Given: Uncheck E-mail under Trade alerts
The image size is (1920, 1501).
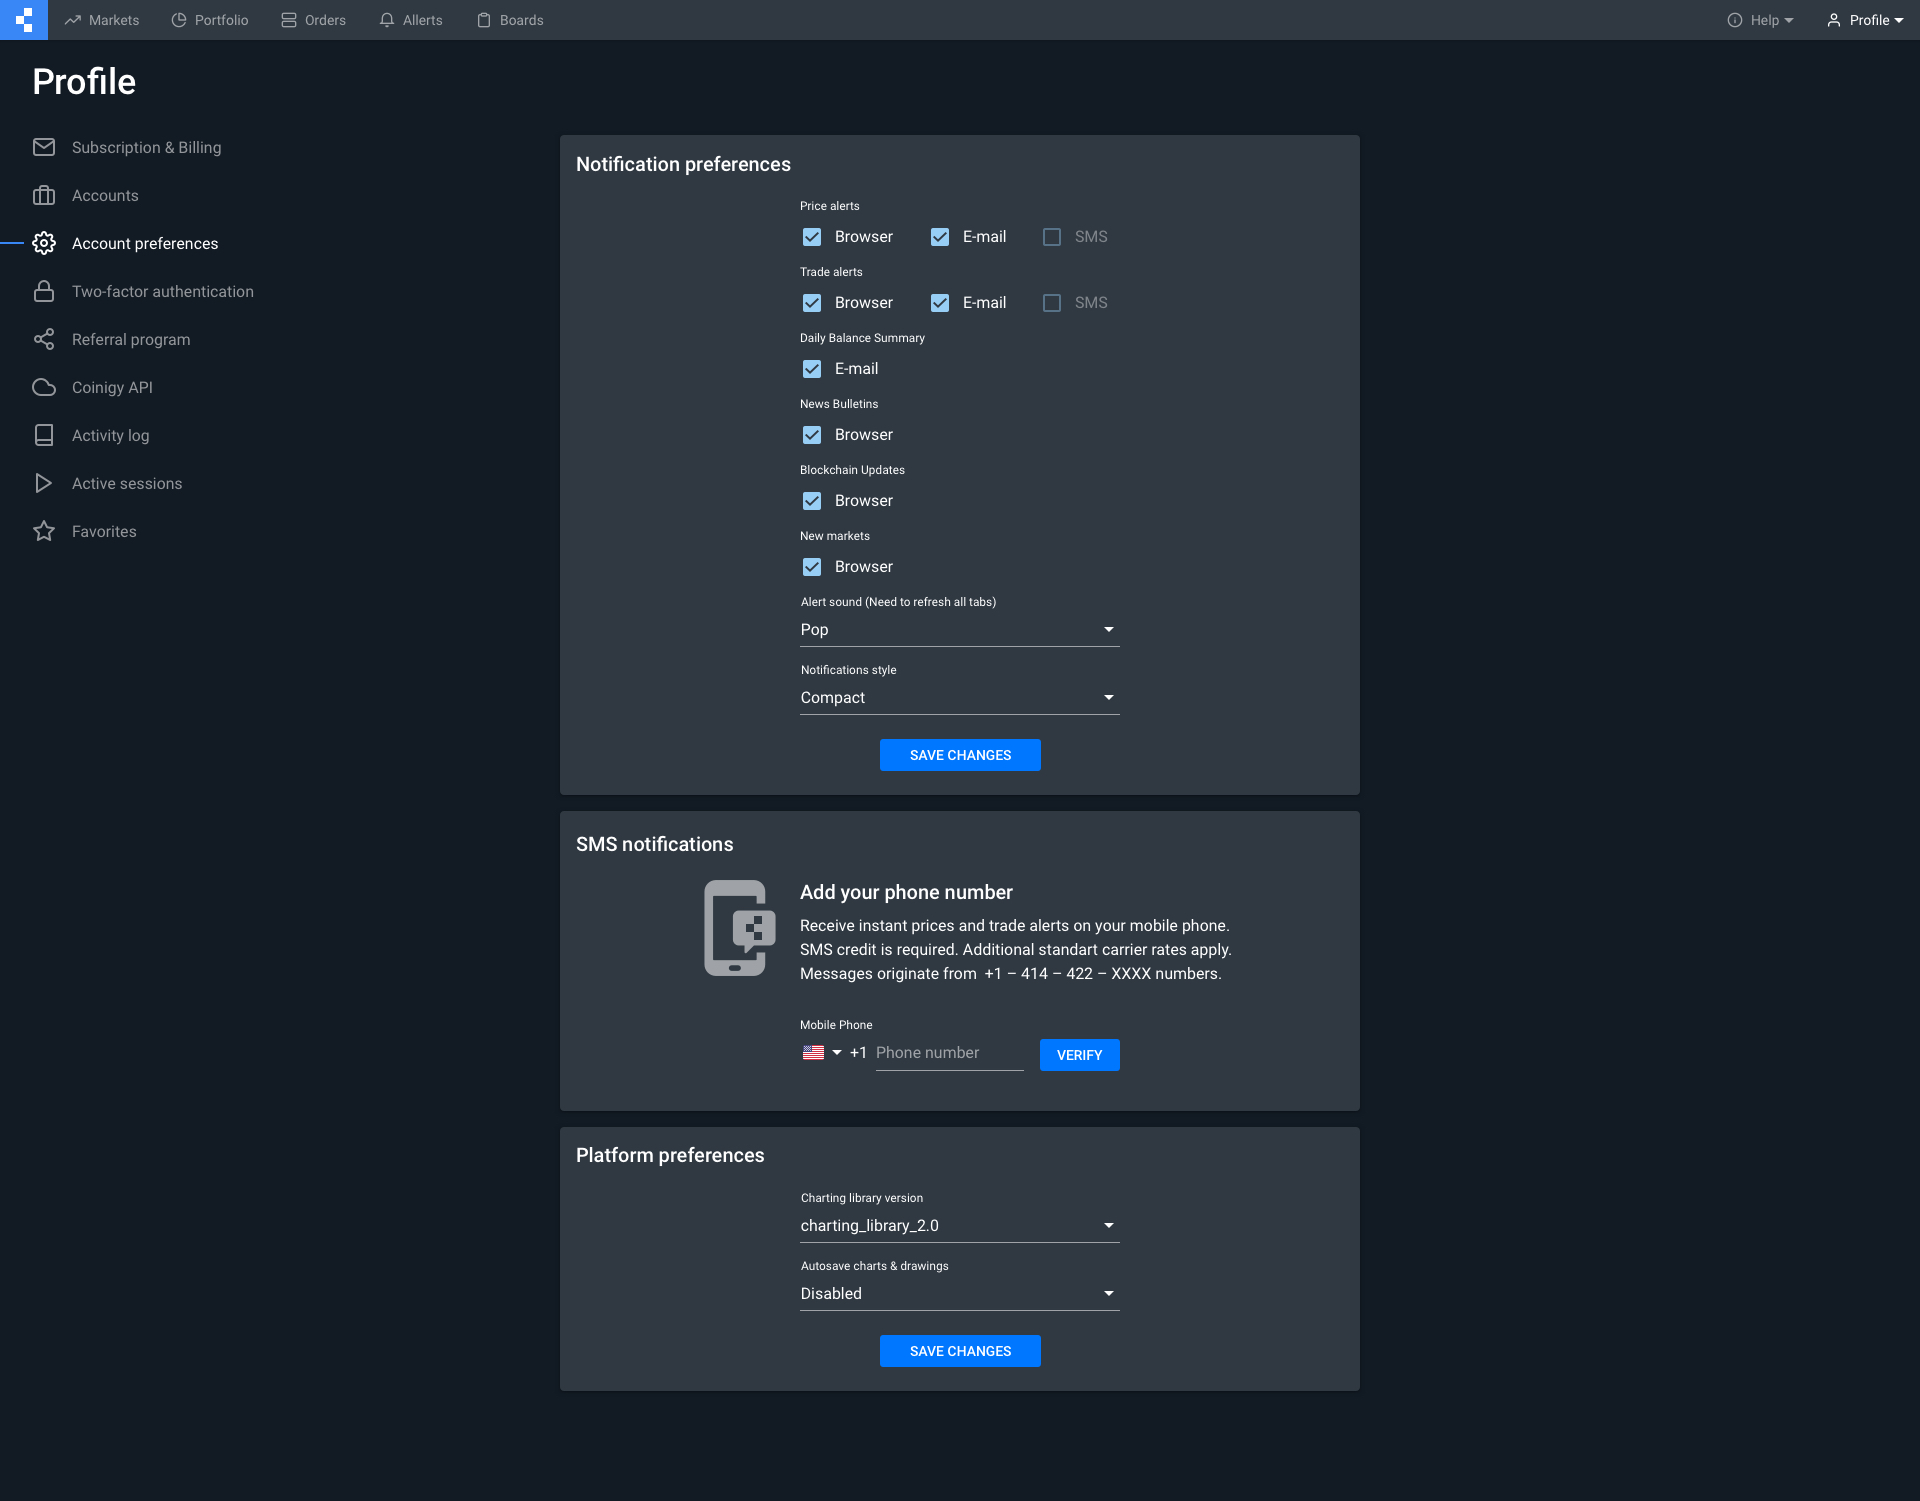Looking at the screenshot, I should (x=940, y=303).
